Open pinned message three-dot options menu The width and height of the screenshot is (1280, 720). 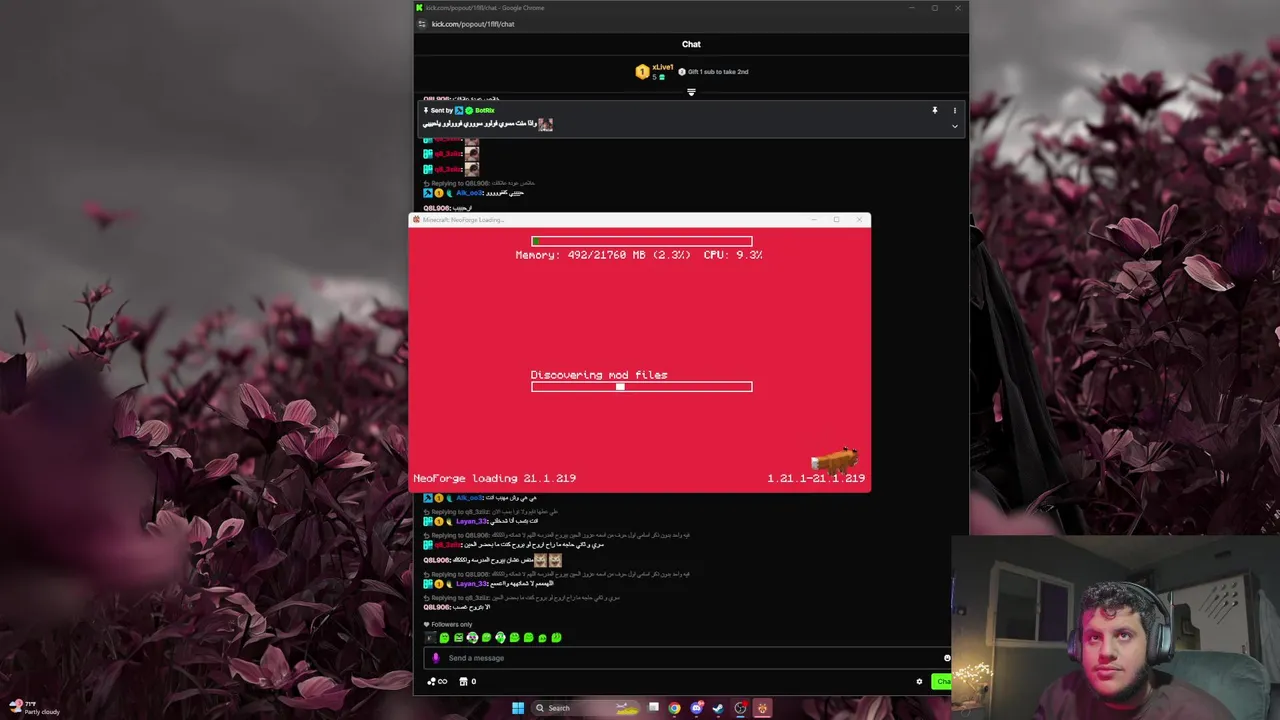[954, 110]
